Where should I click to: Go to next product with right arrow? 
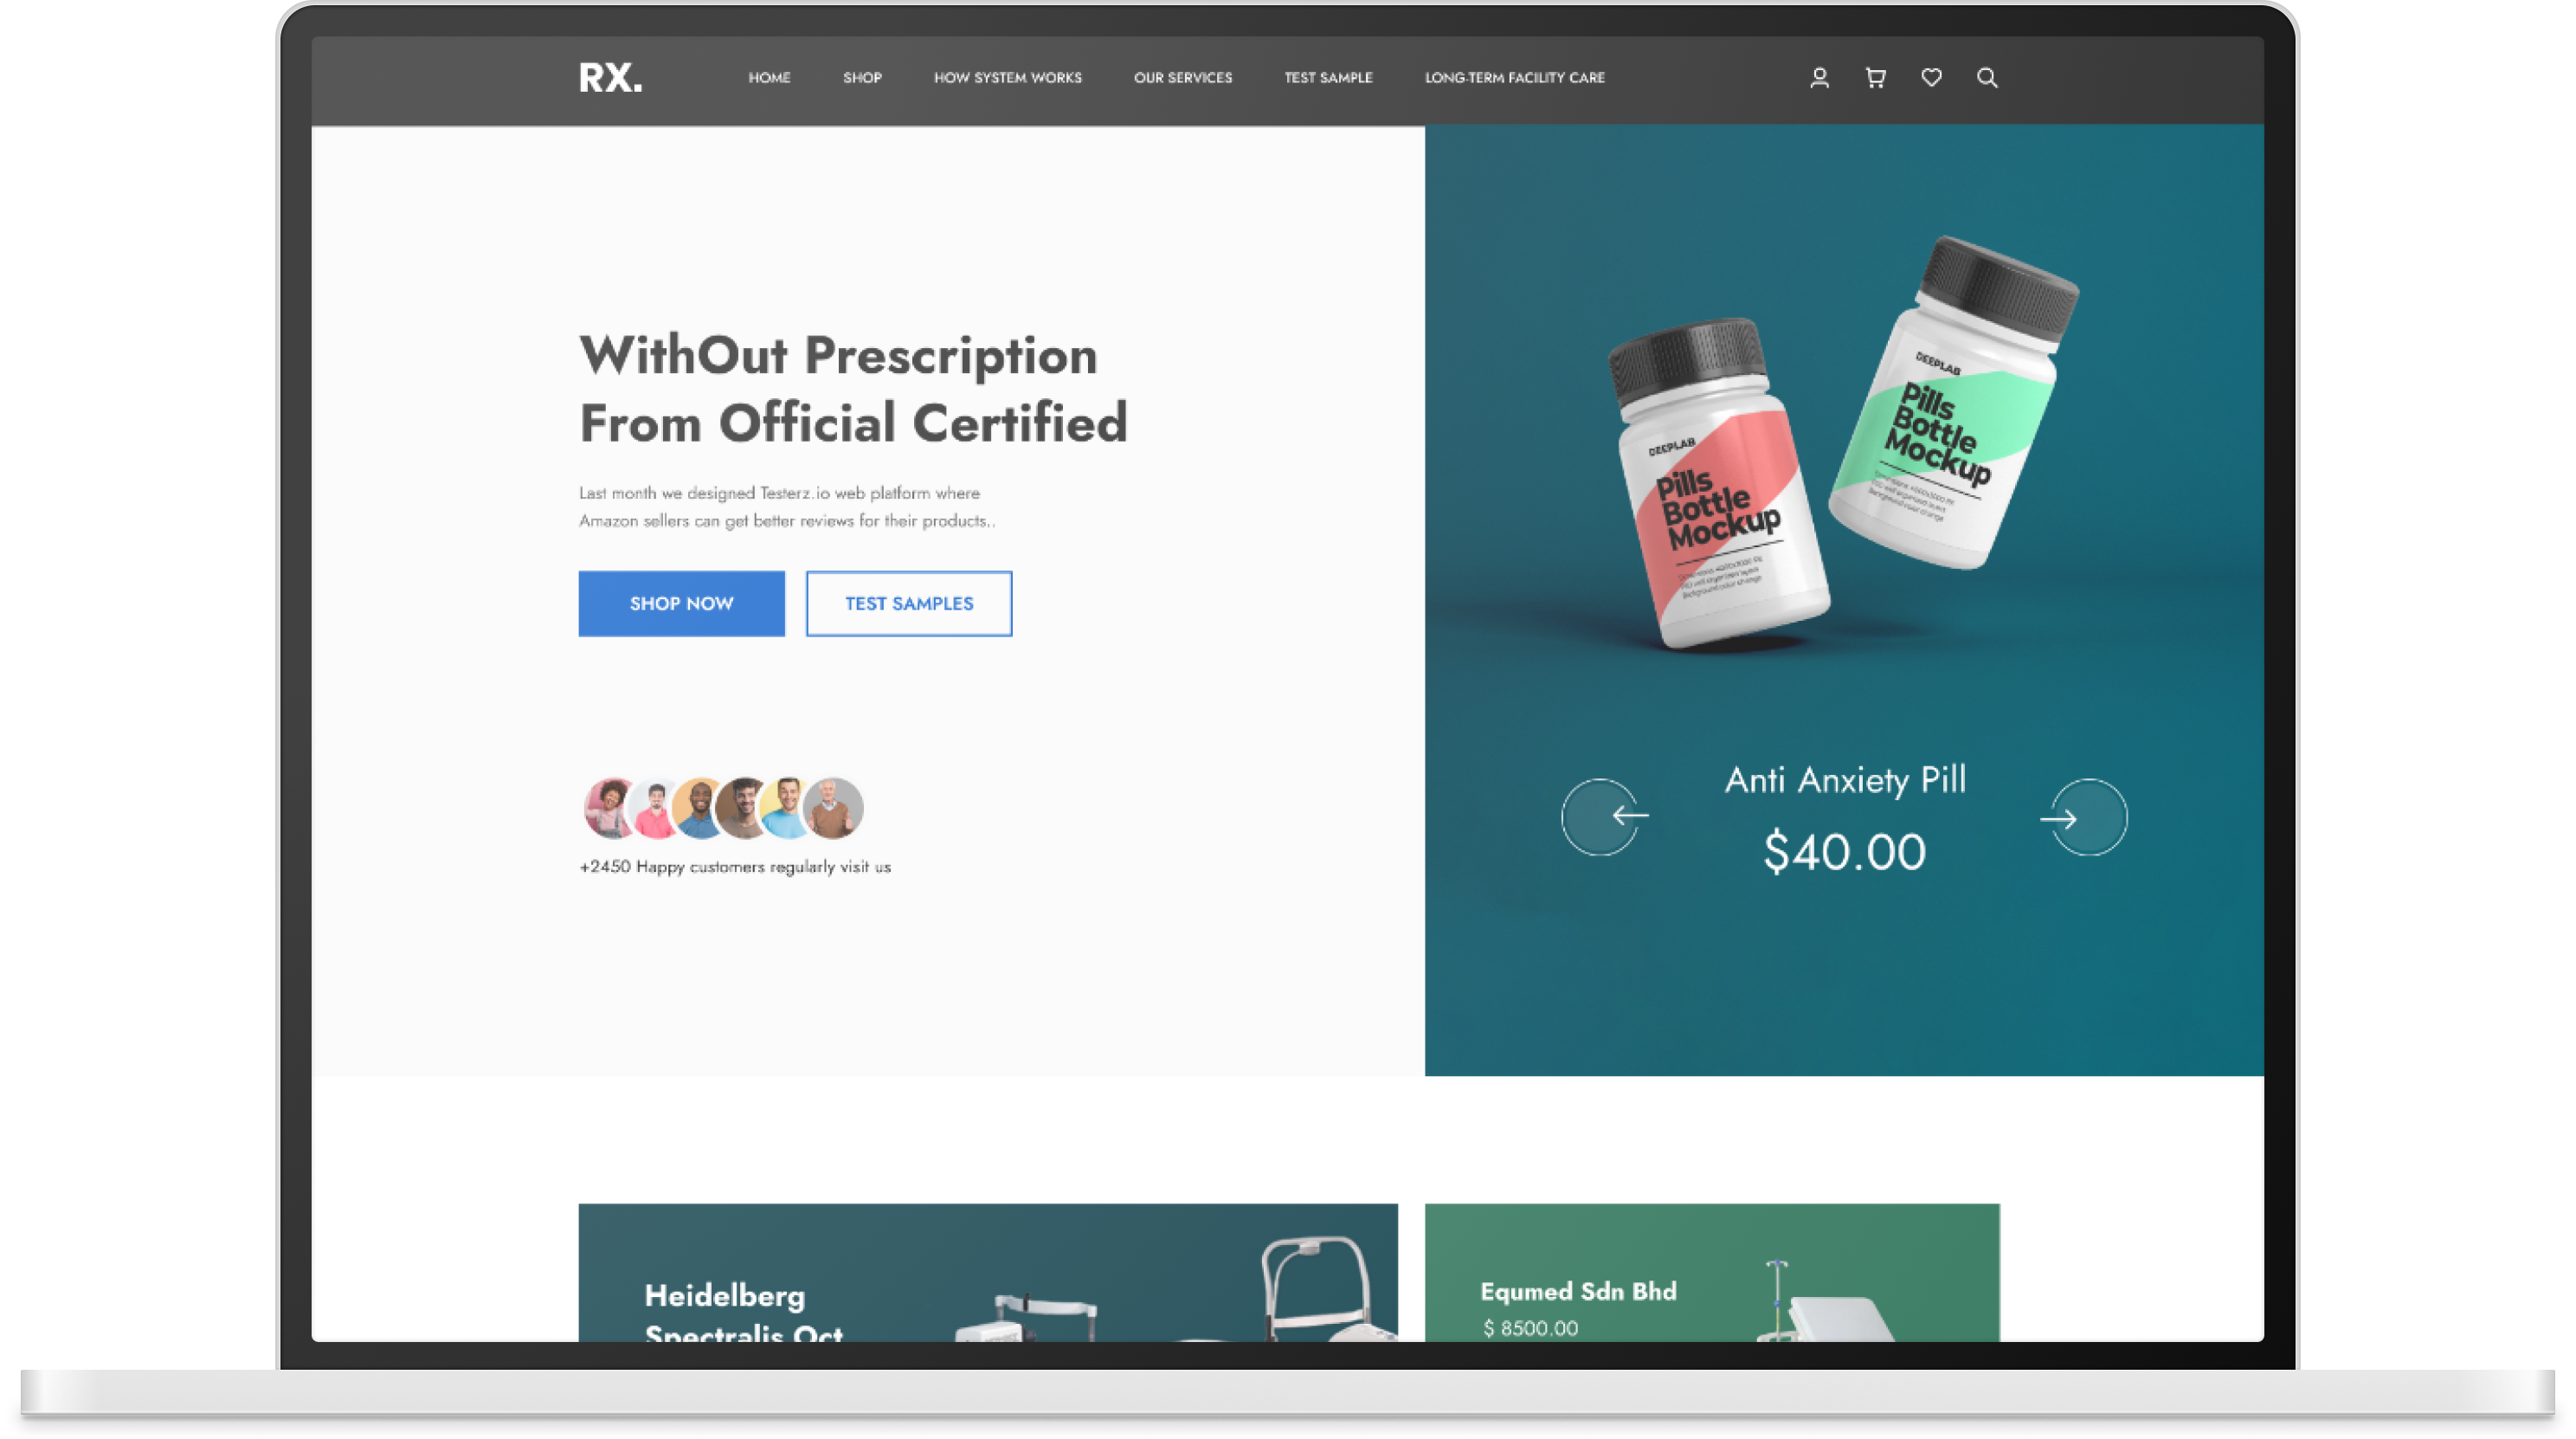[2086, 817]
